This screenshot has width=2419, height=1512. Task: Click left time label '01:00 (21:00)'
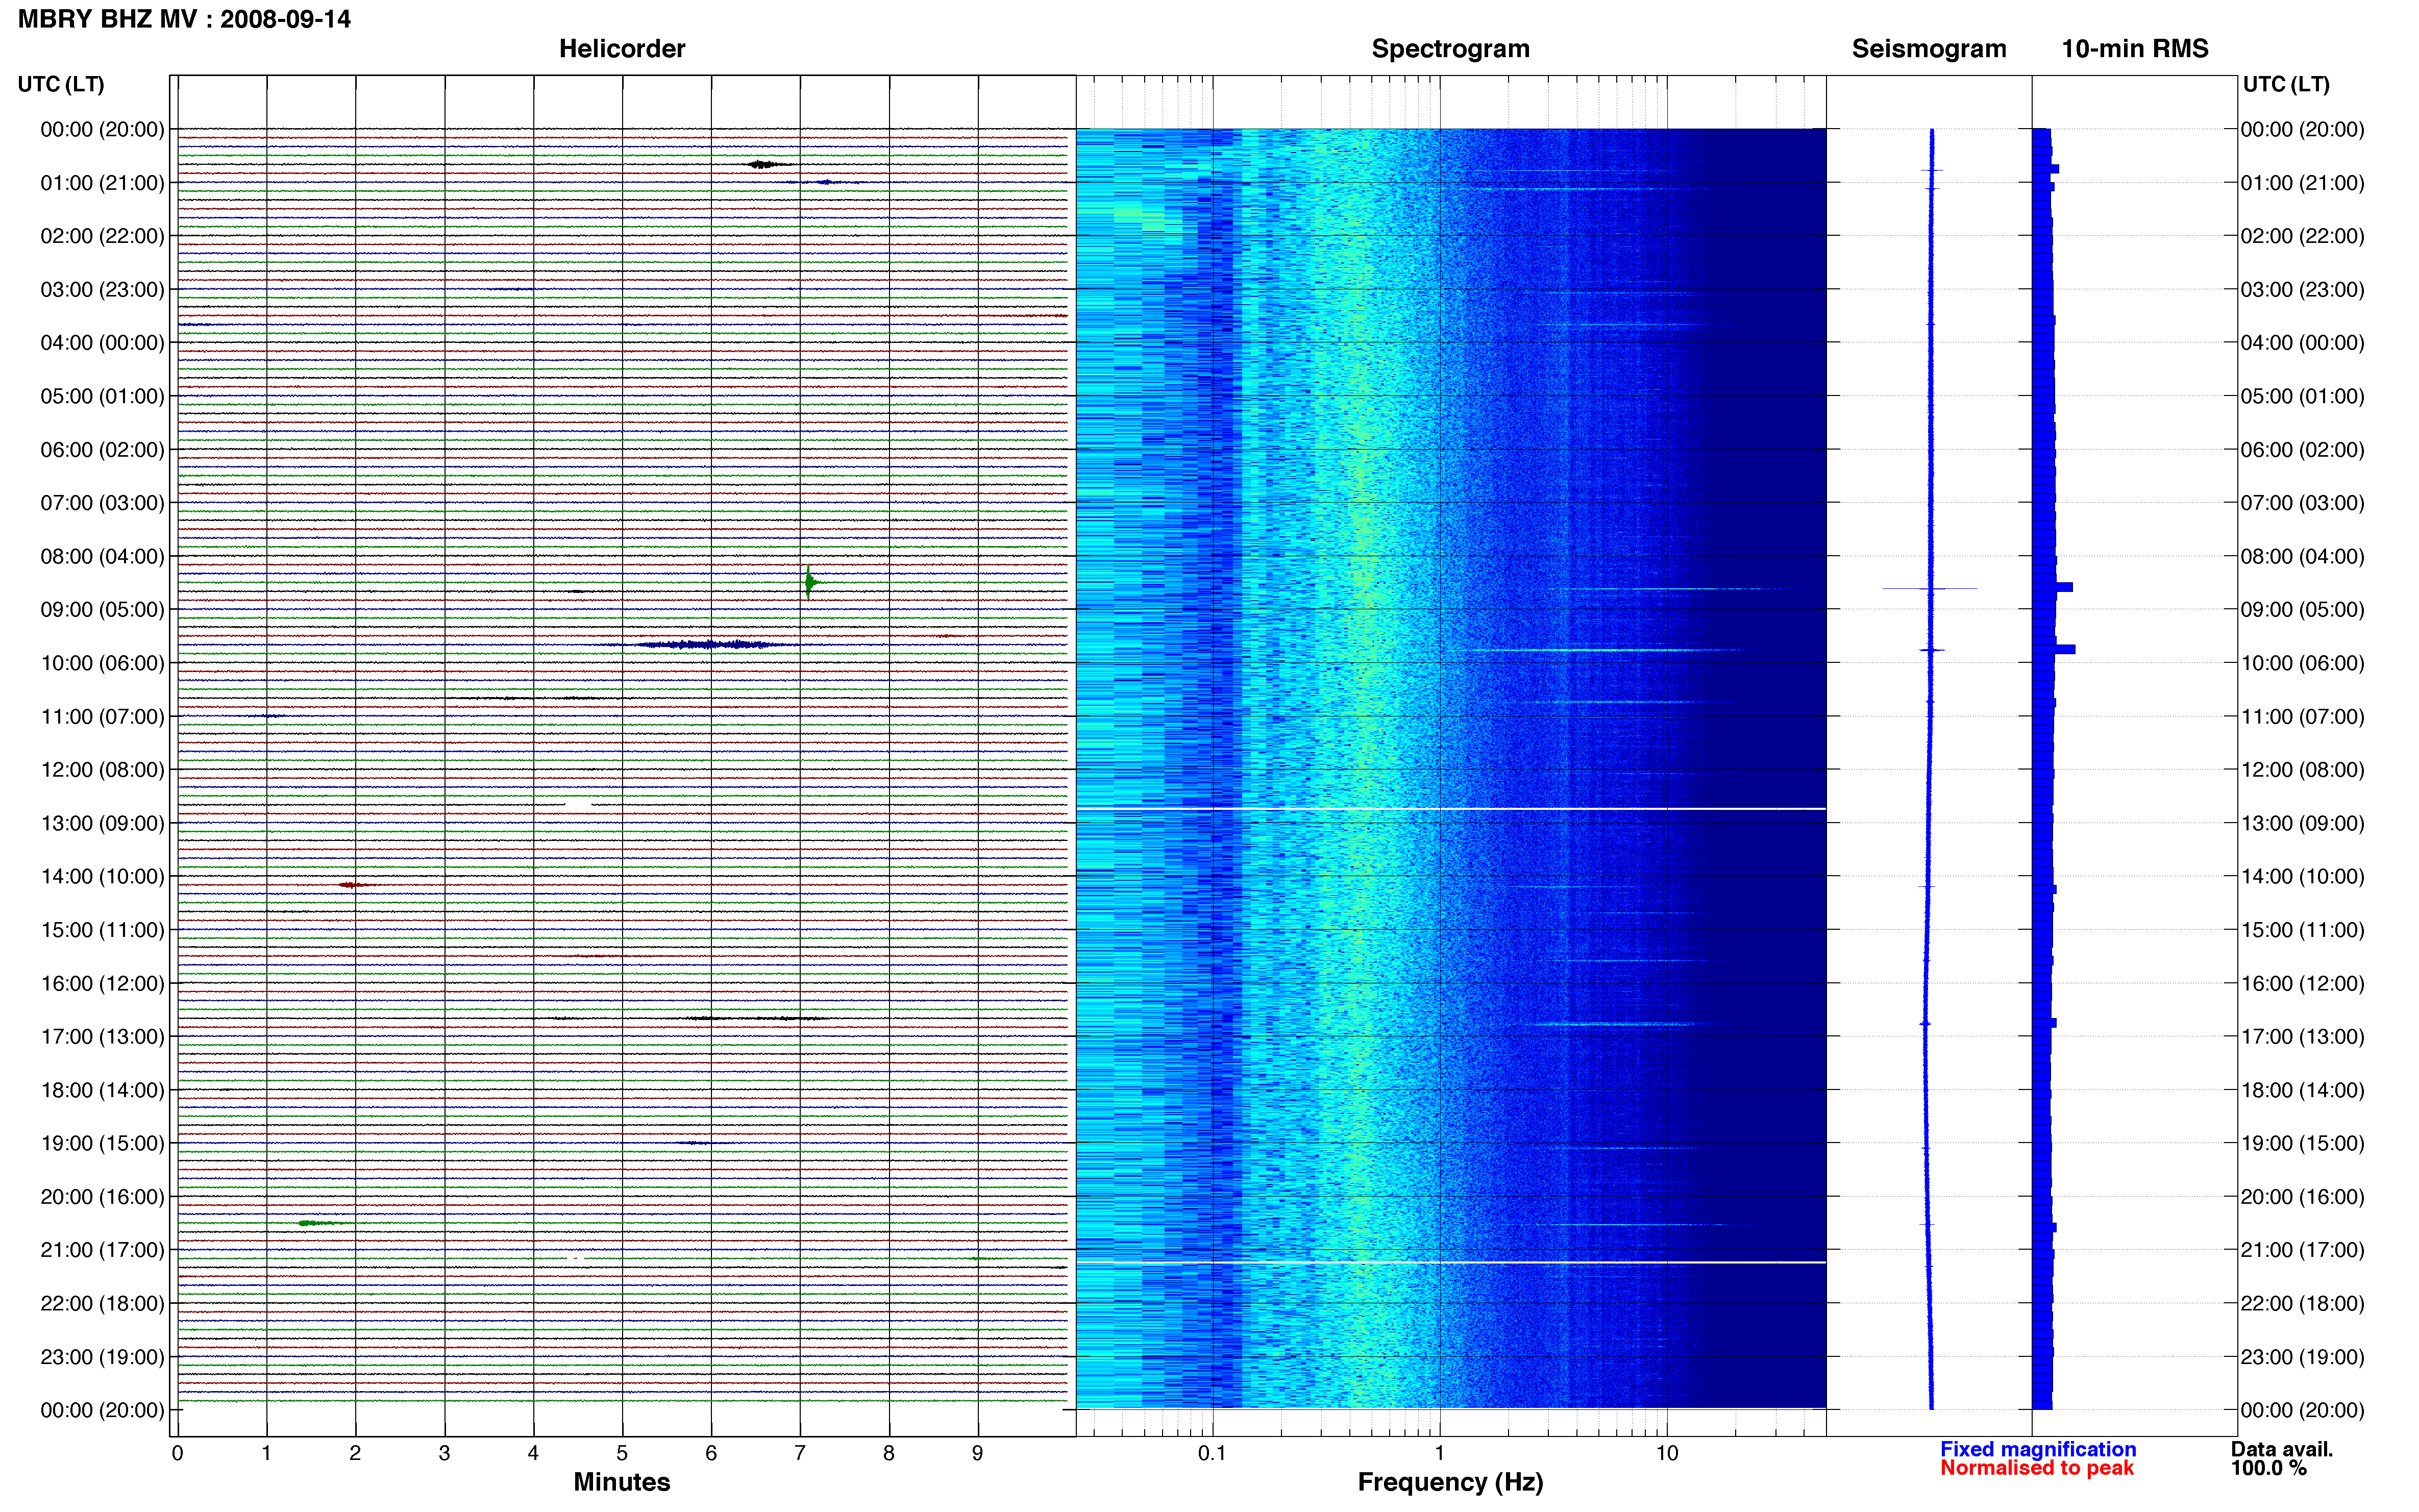(102, 183)
